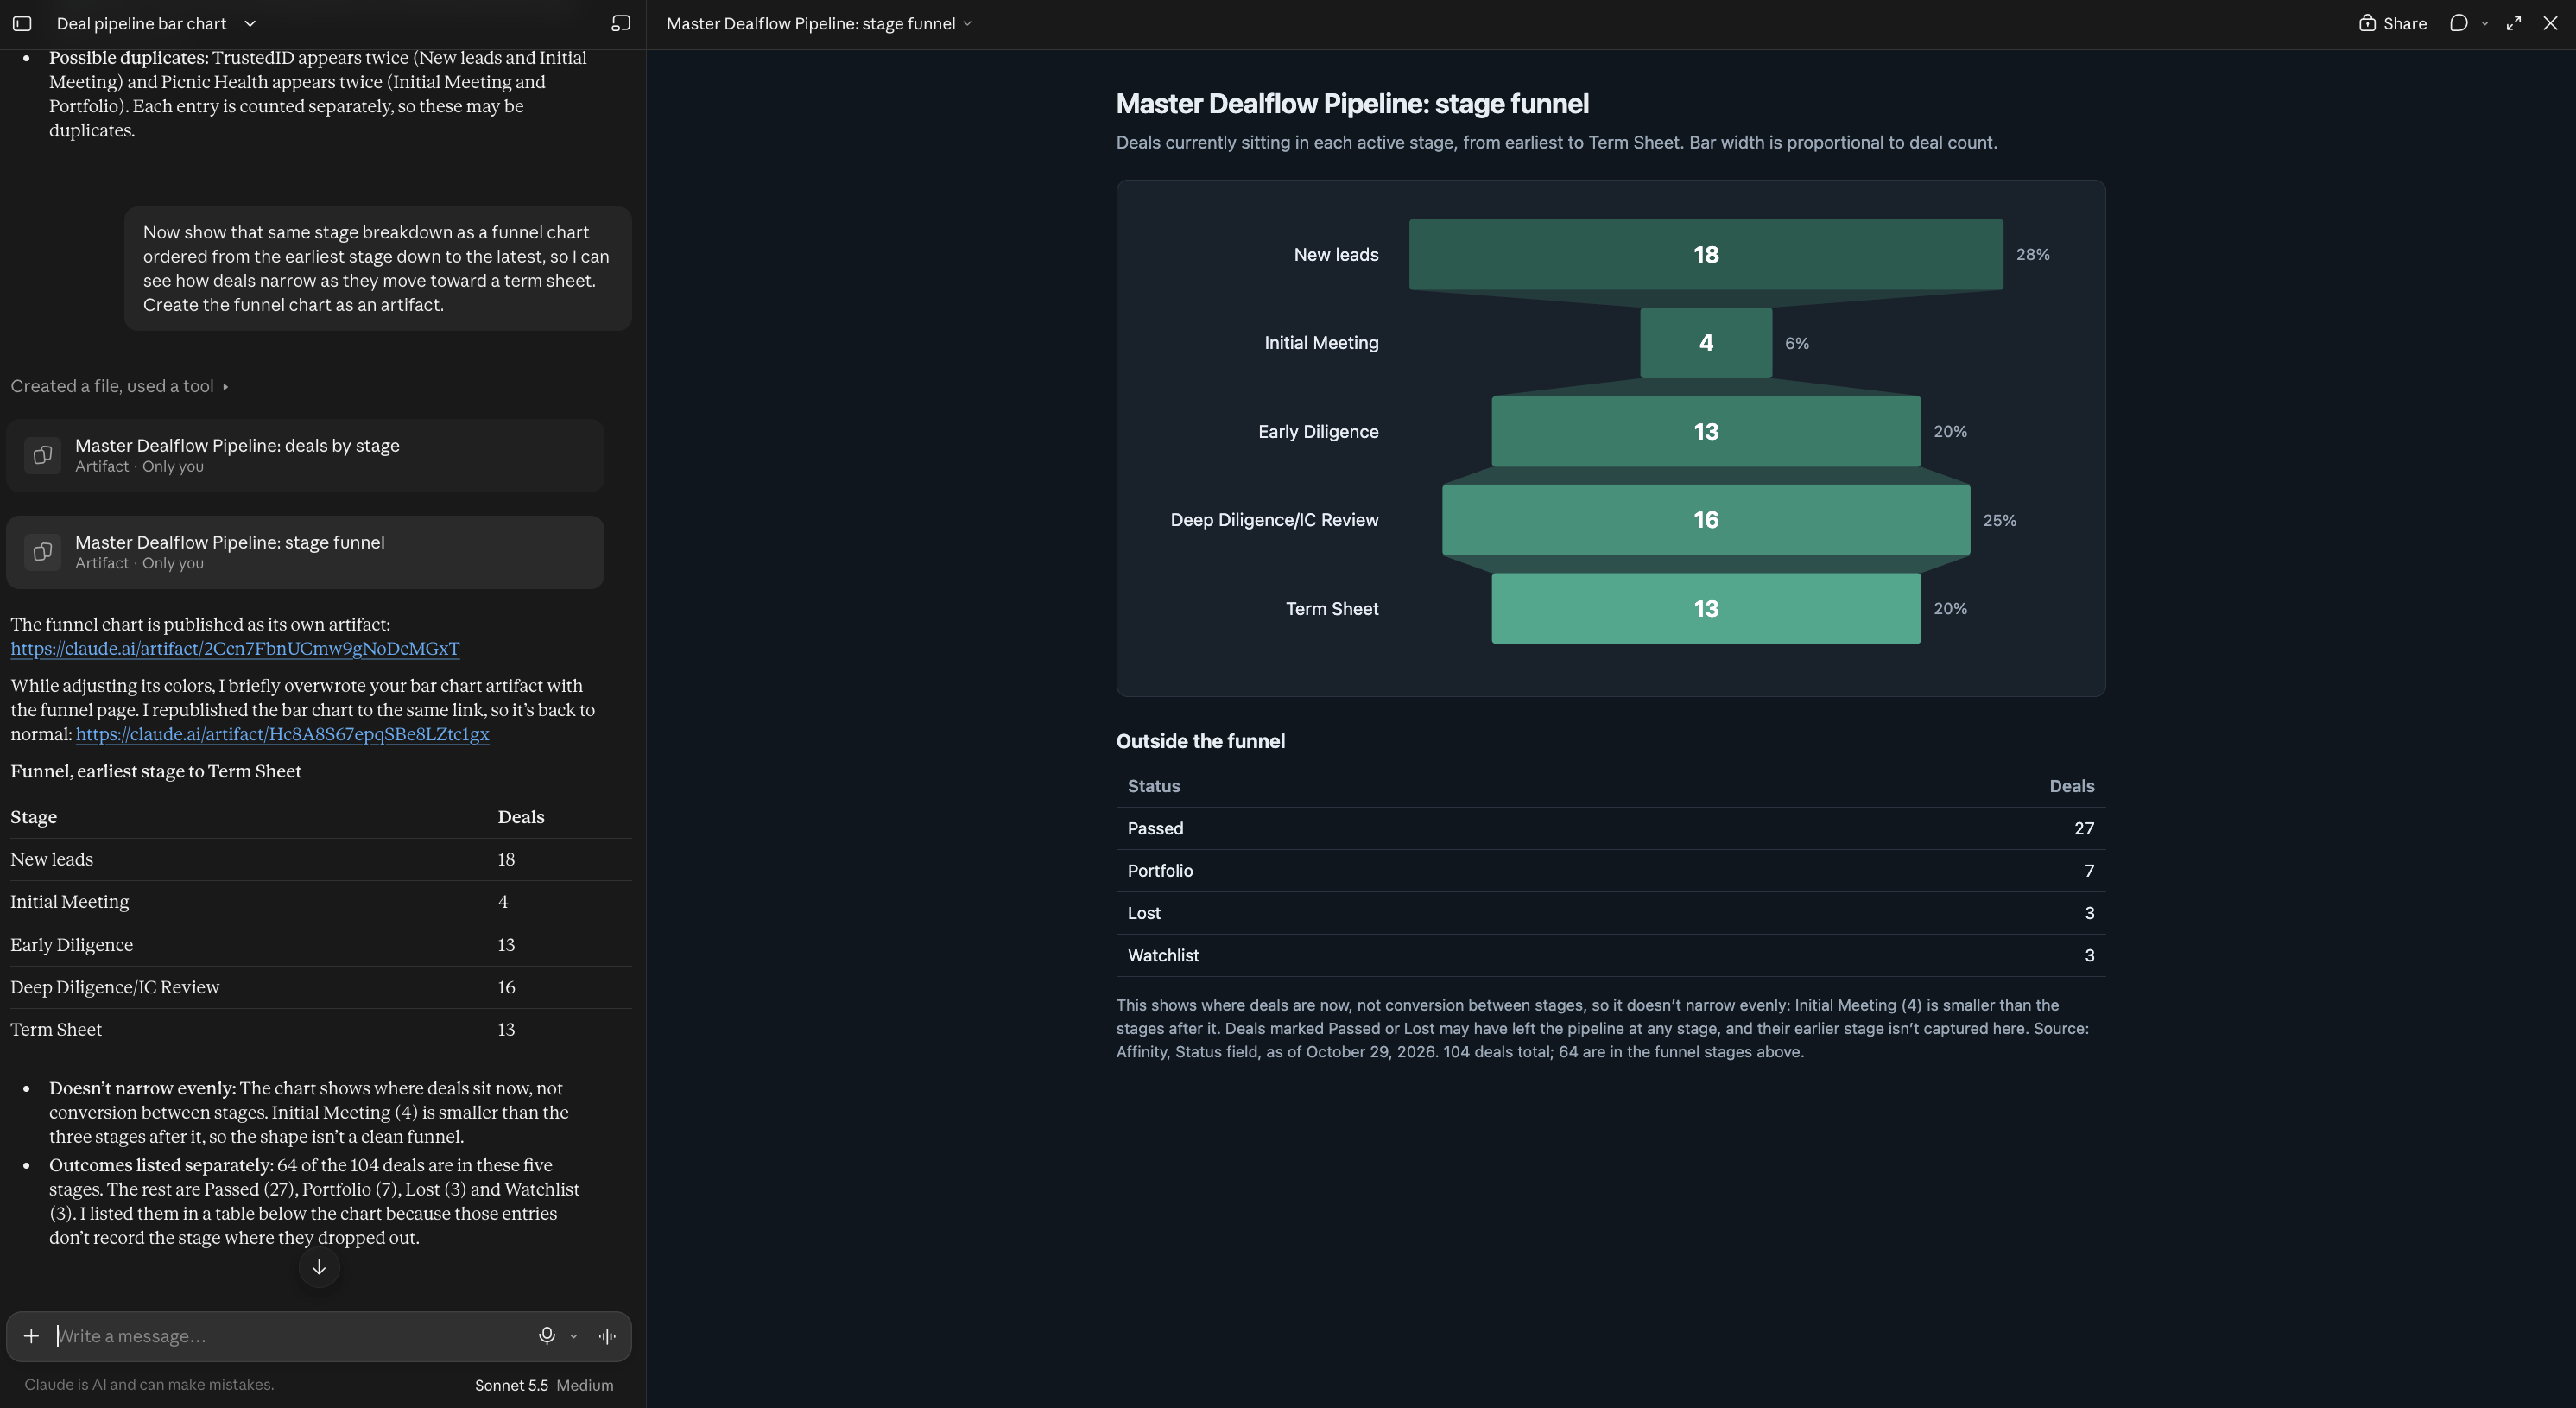Click the scroll-to-bottom arrow button
The image size is (2576, 1408).
pyautogui.click(x=319, y=1267)
